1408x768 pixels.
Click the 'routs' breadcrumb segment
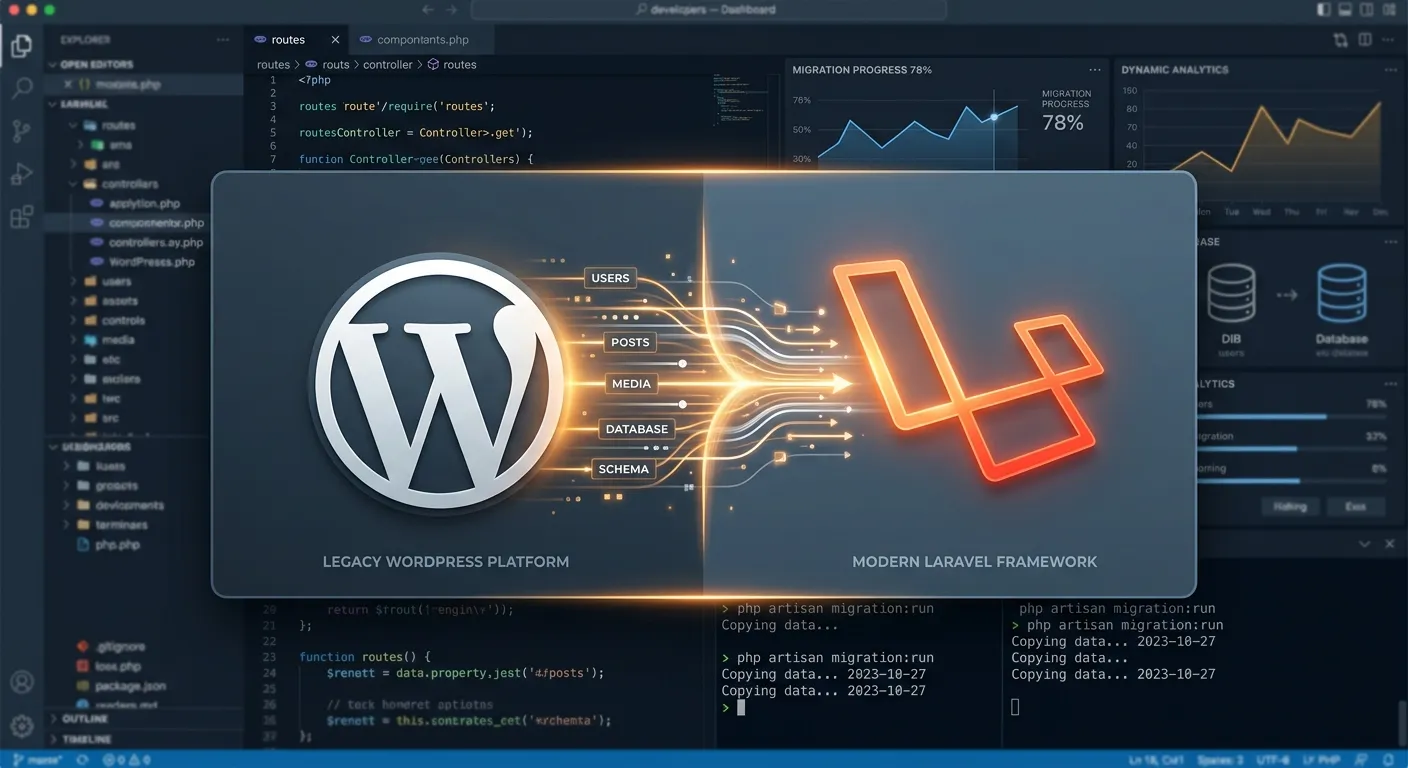coord(336,64)
